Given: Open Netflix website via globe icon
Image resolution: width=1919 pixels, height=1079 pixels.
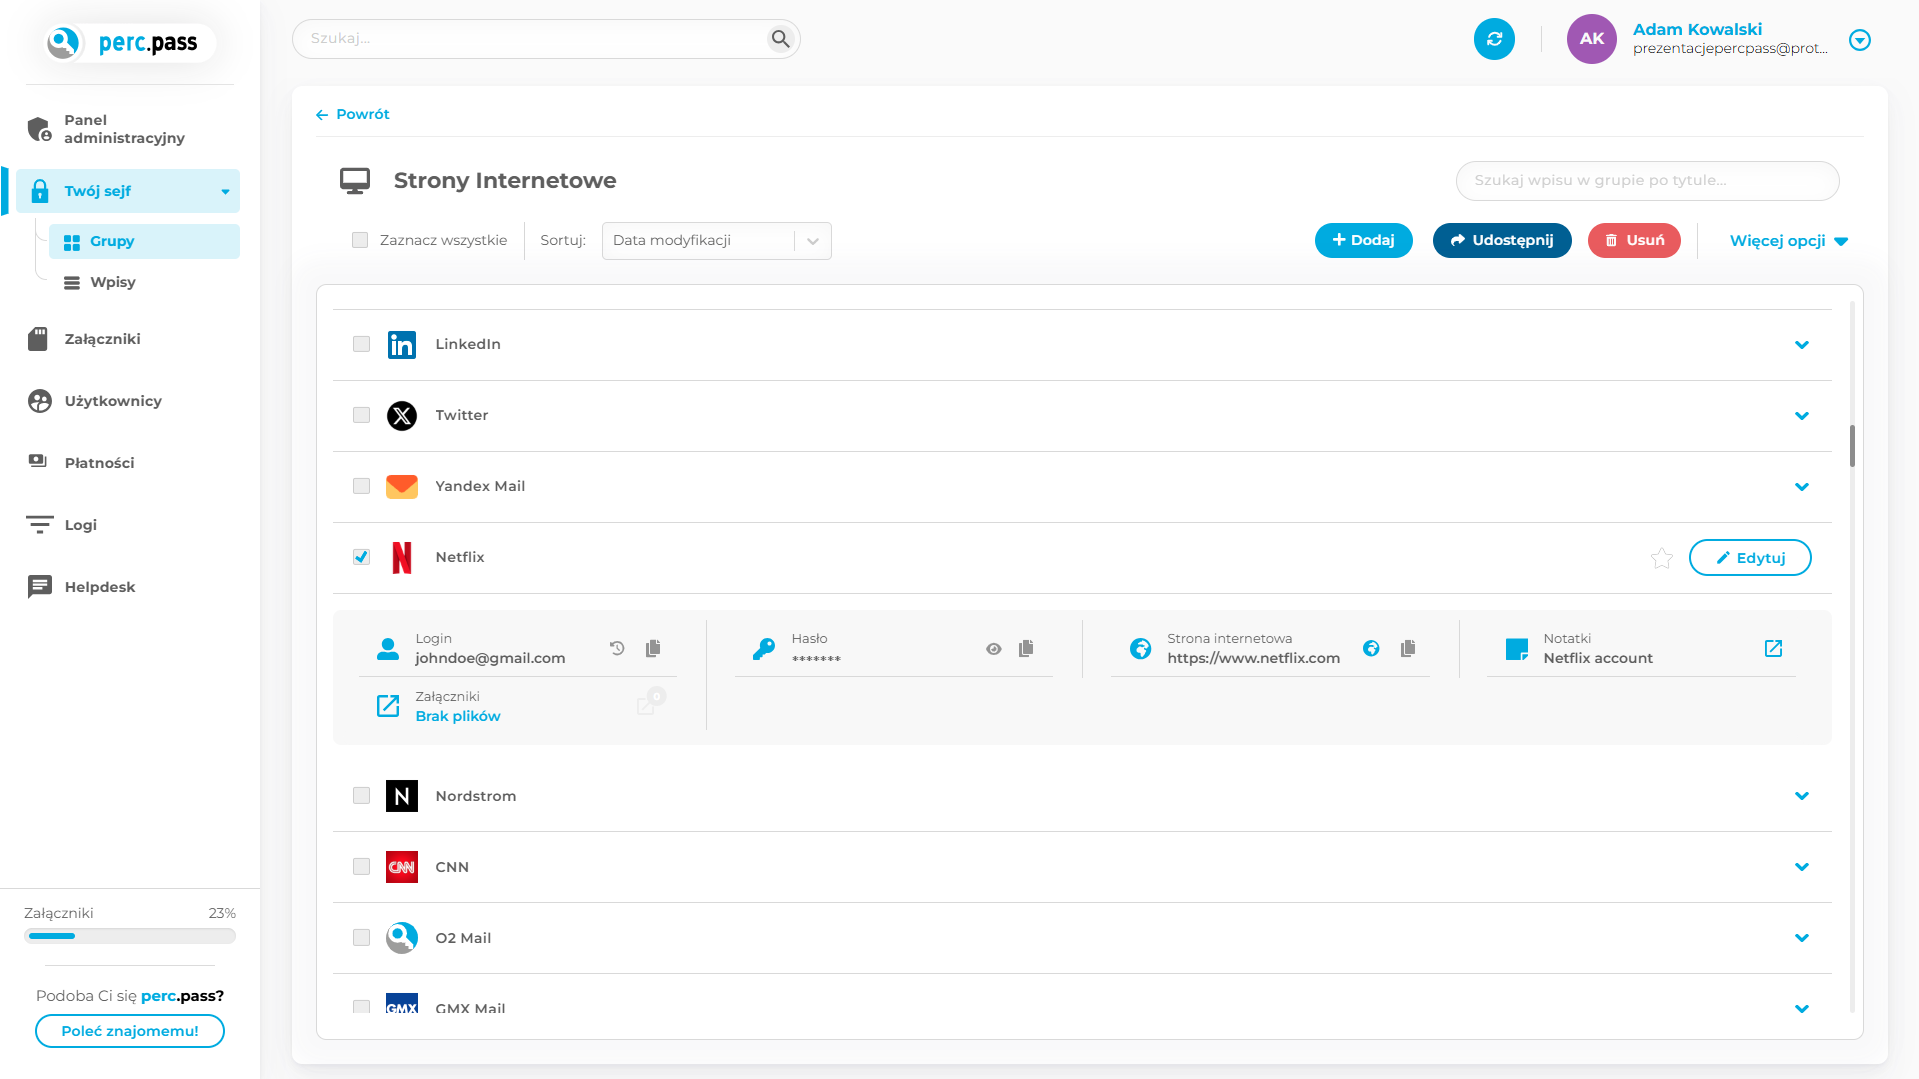Looking at the screenshot, I should click(1371, 649).
